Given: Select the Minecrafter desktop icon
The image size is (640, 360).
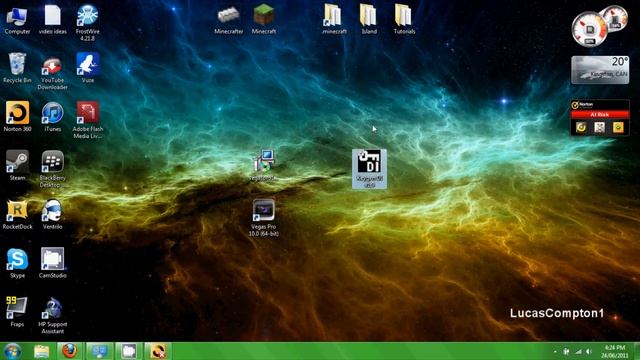Looking at the screenshot, I should coord(229,20).
